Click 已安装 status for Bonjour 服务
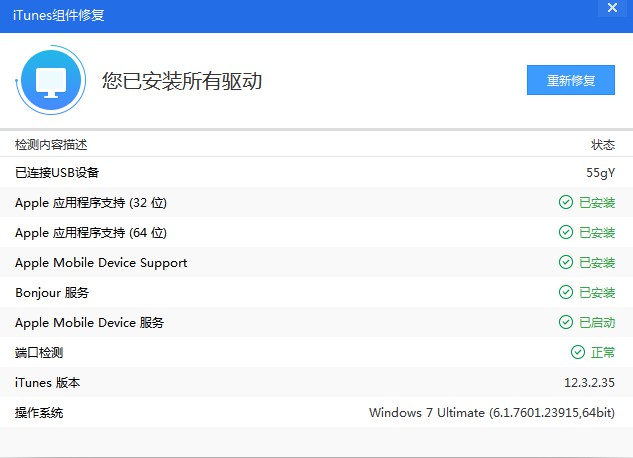This screenshot has width=633, height=458. (597, 293)
